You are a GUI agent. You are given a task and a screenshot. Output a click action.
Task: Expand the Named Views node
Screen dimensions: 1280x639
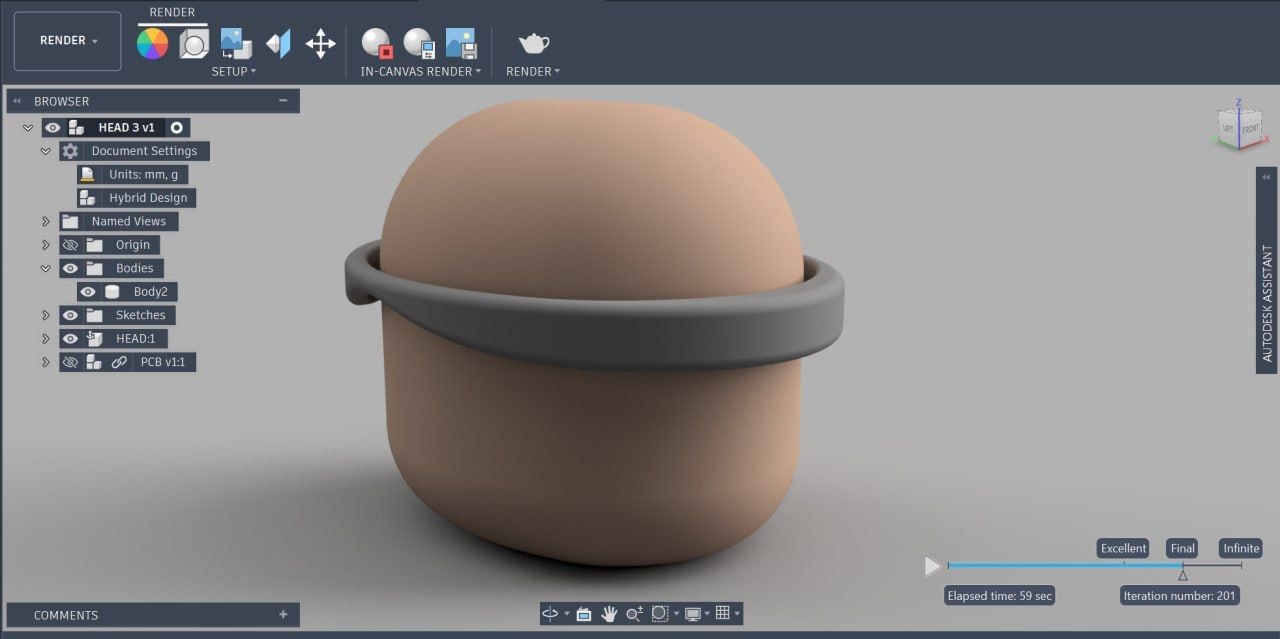click(x=46, y=221)
